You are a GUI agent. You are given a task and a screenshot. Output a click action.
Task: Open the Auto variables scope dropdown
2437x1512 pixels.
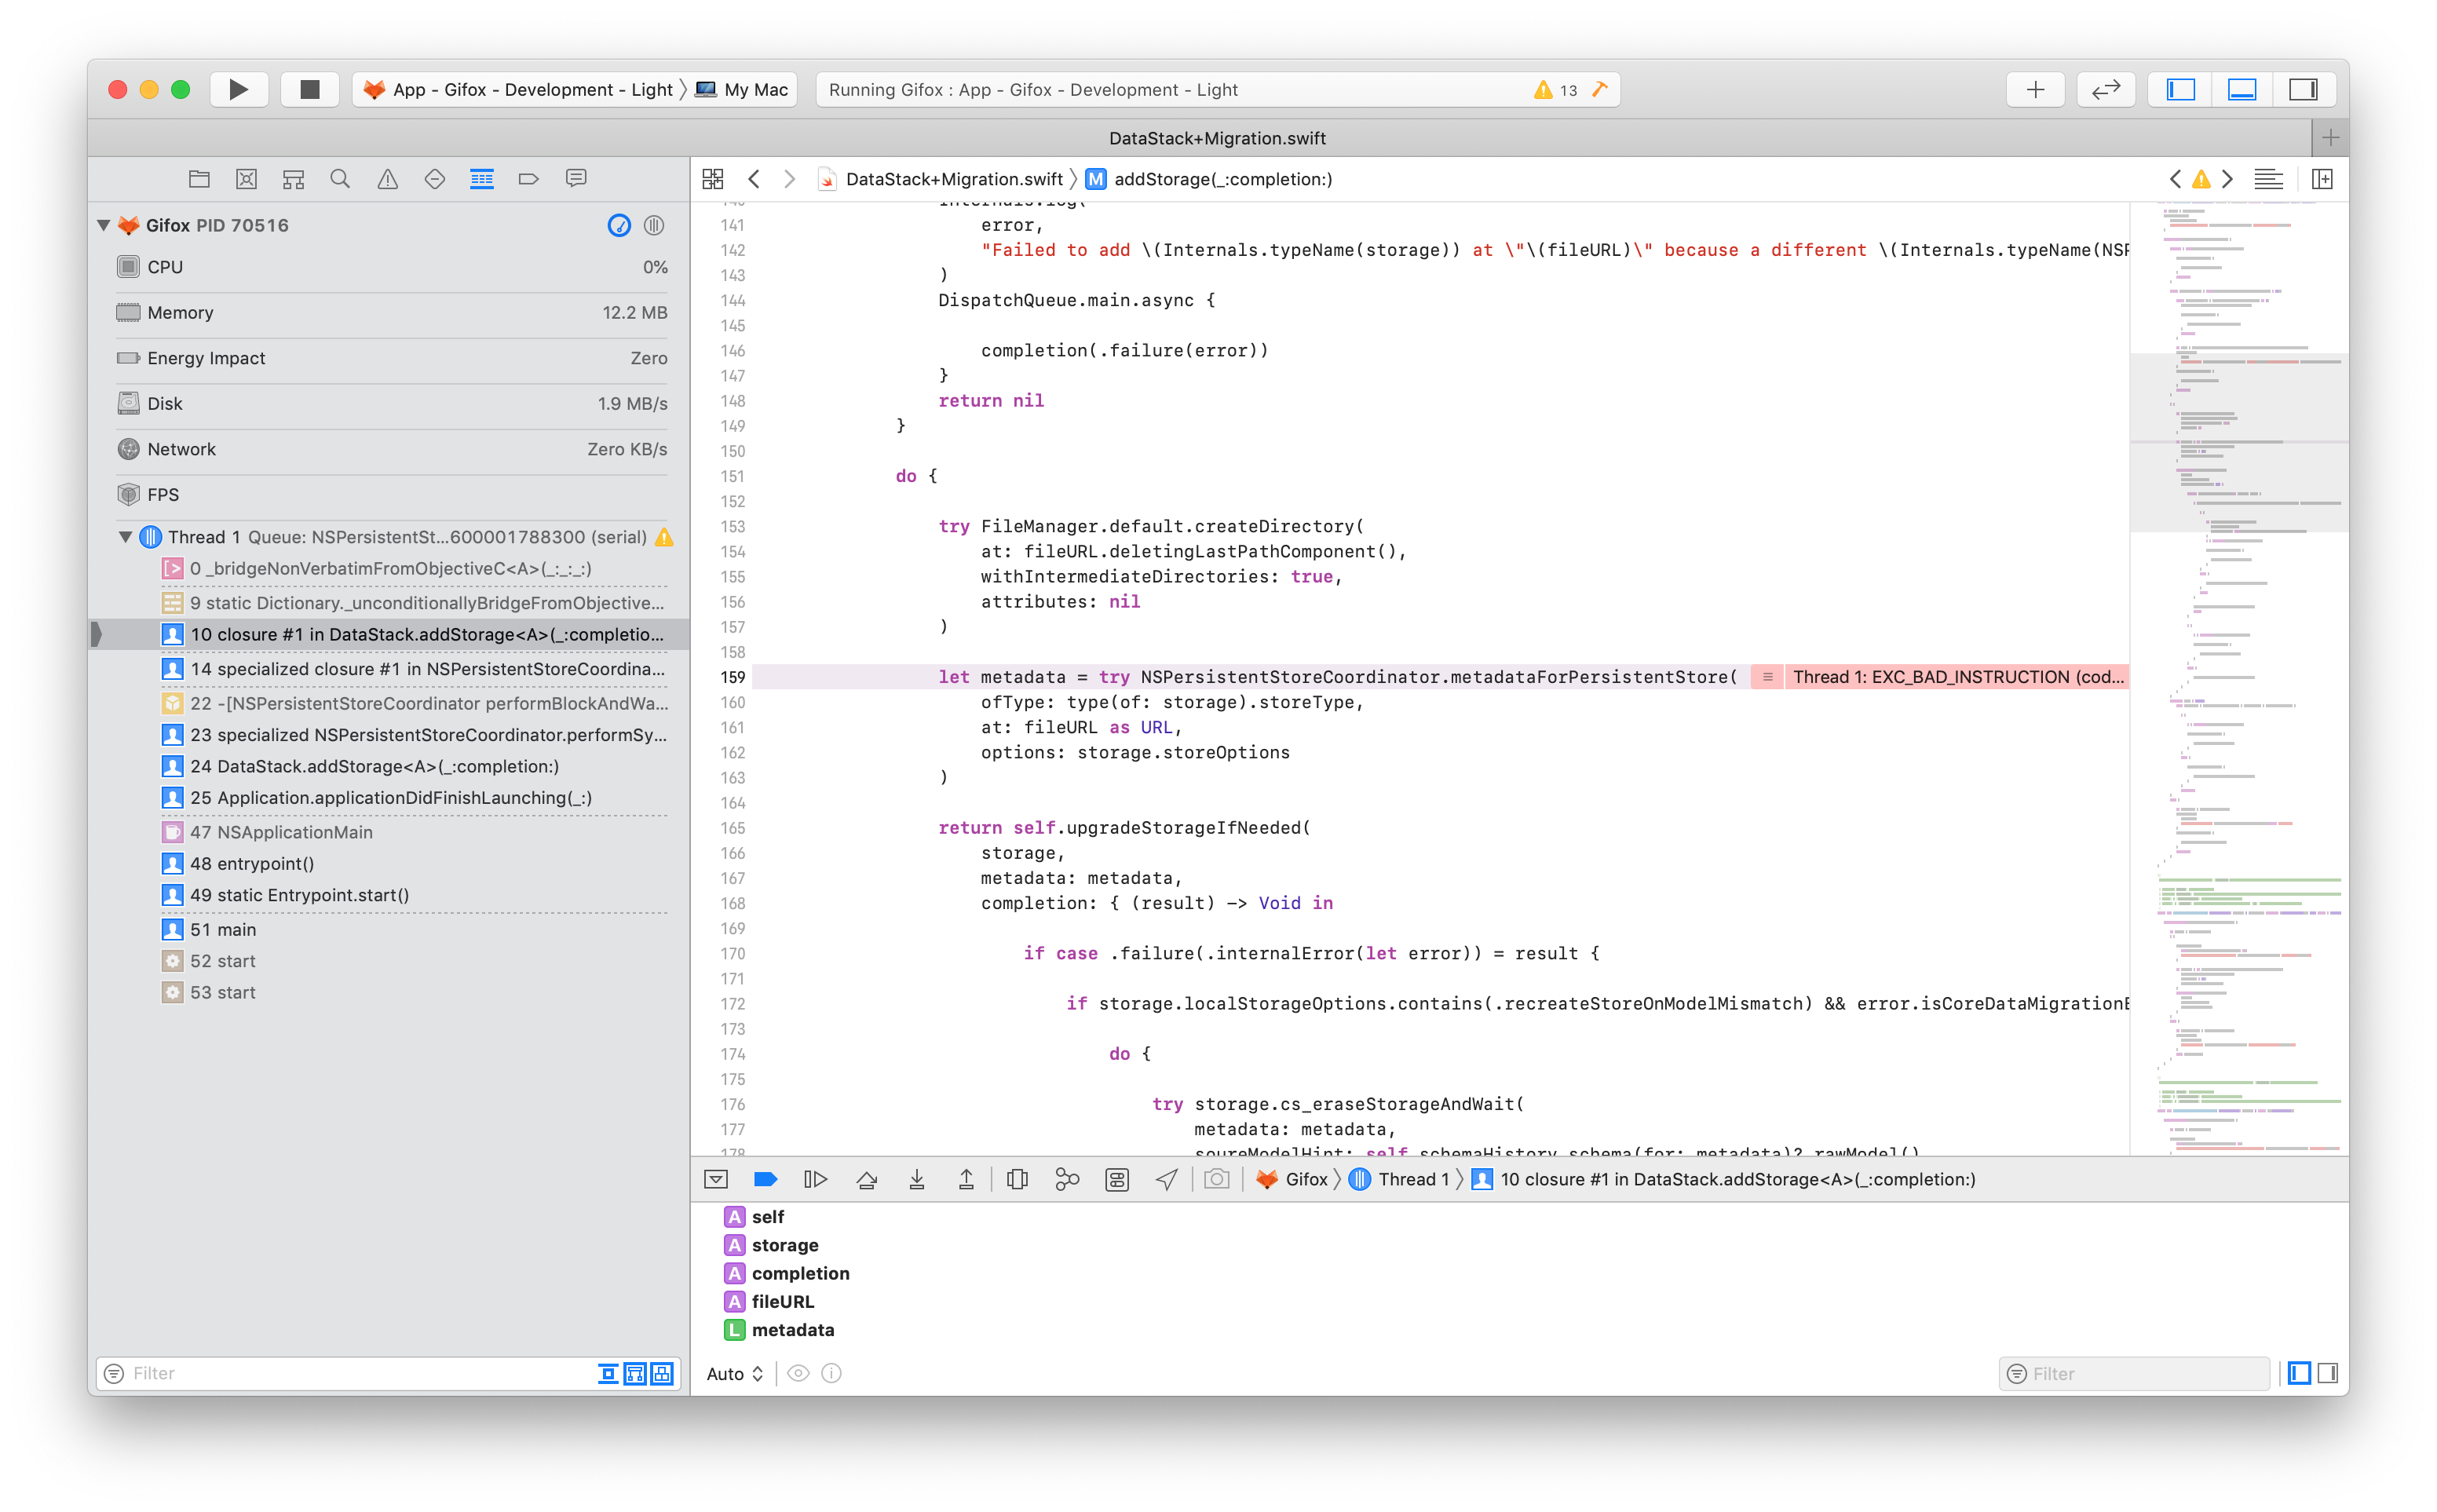(735, 1373)
